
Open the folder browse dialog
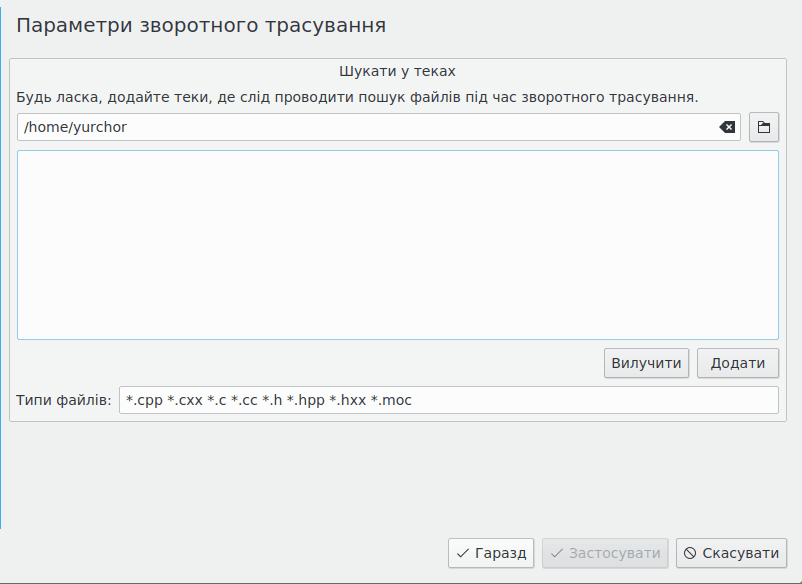(x=764, y=127)
